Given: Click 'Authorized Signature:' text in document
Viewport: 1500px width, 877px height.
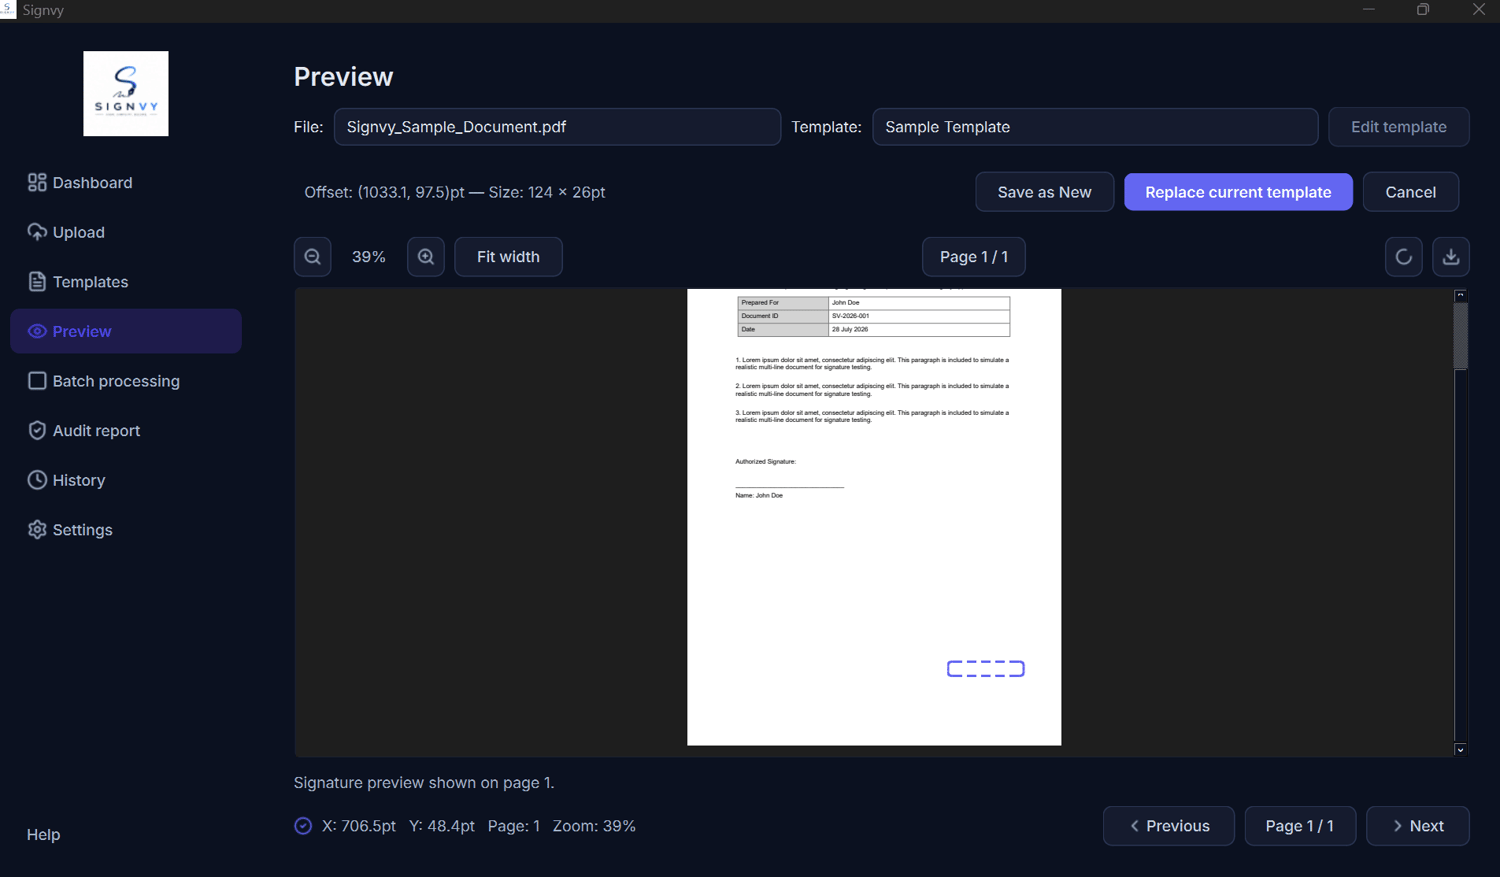Looking at the screenshot, I should point(766,462).
